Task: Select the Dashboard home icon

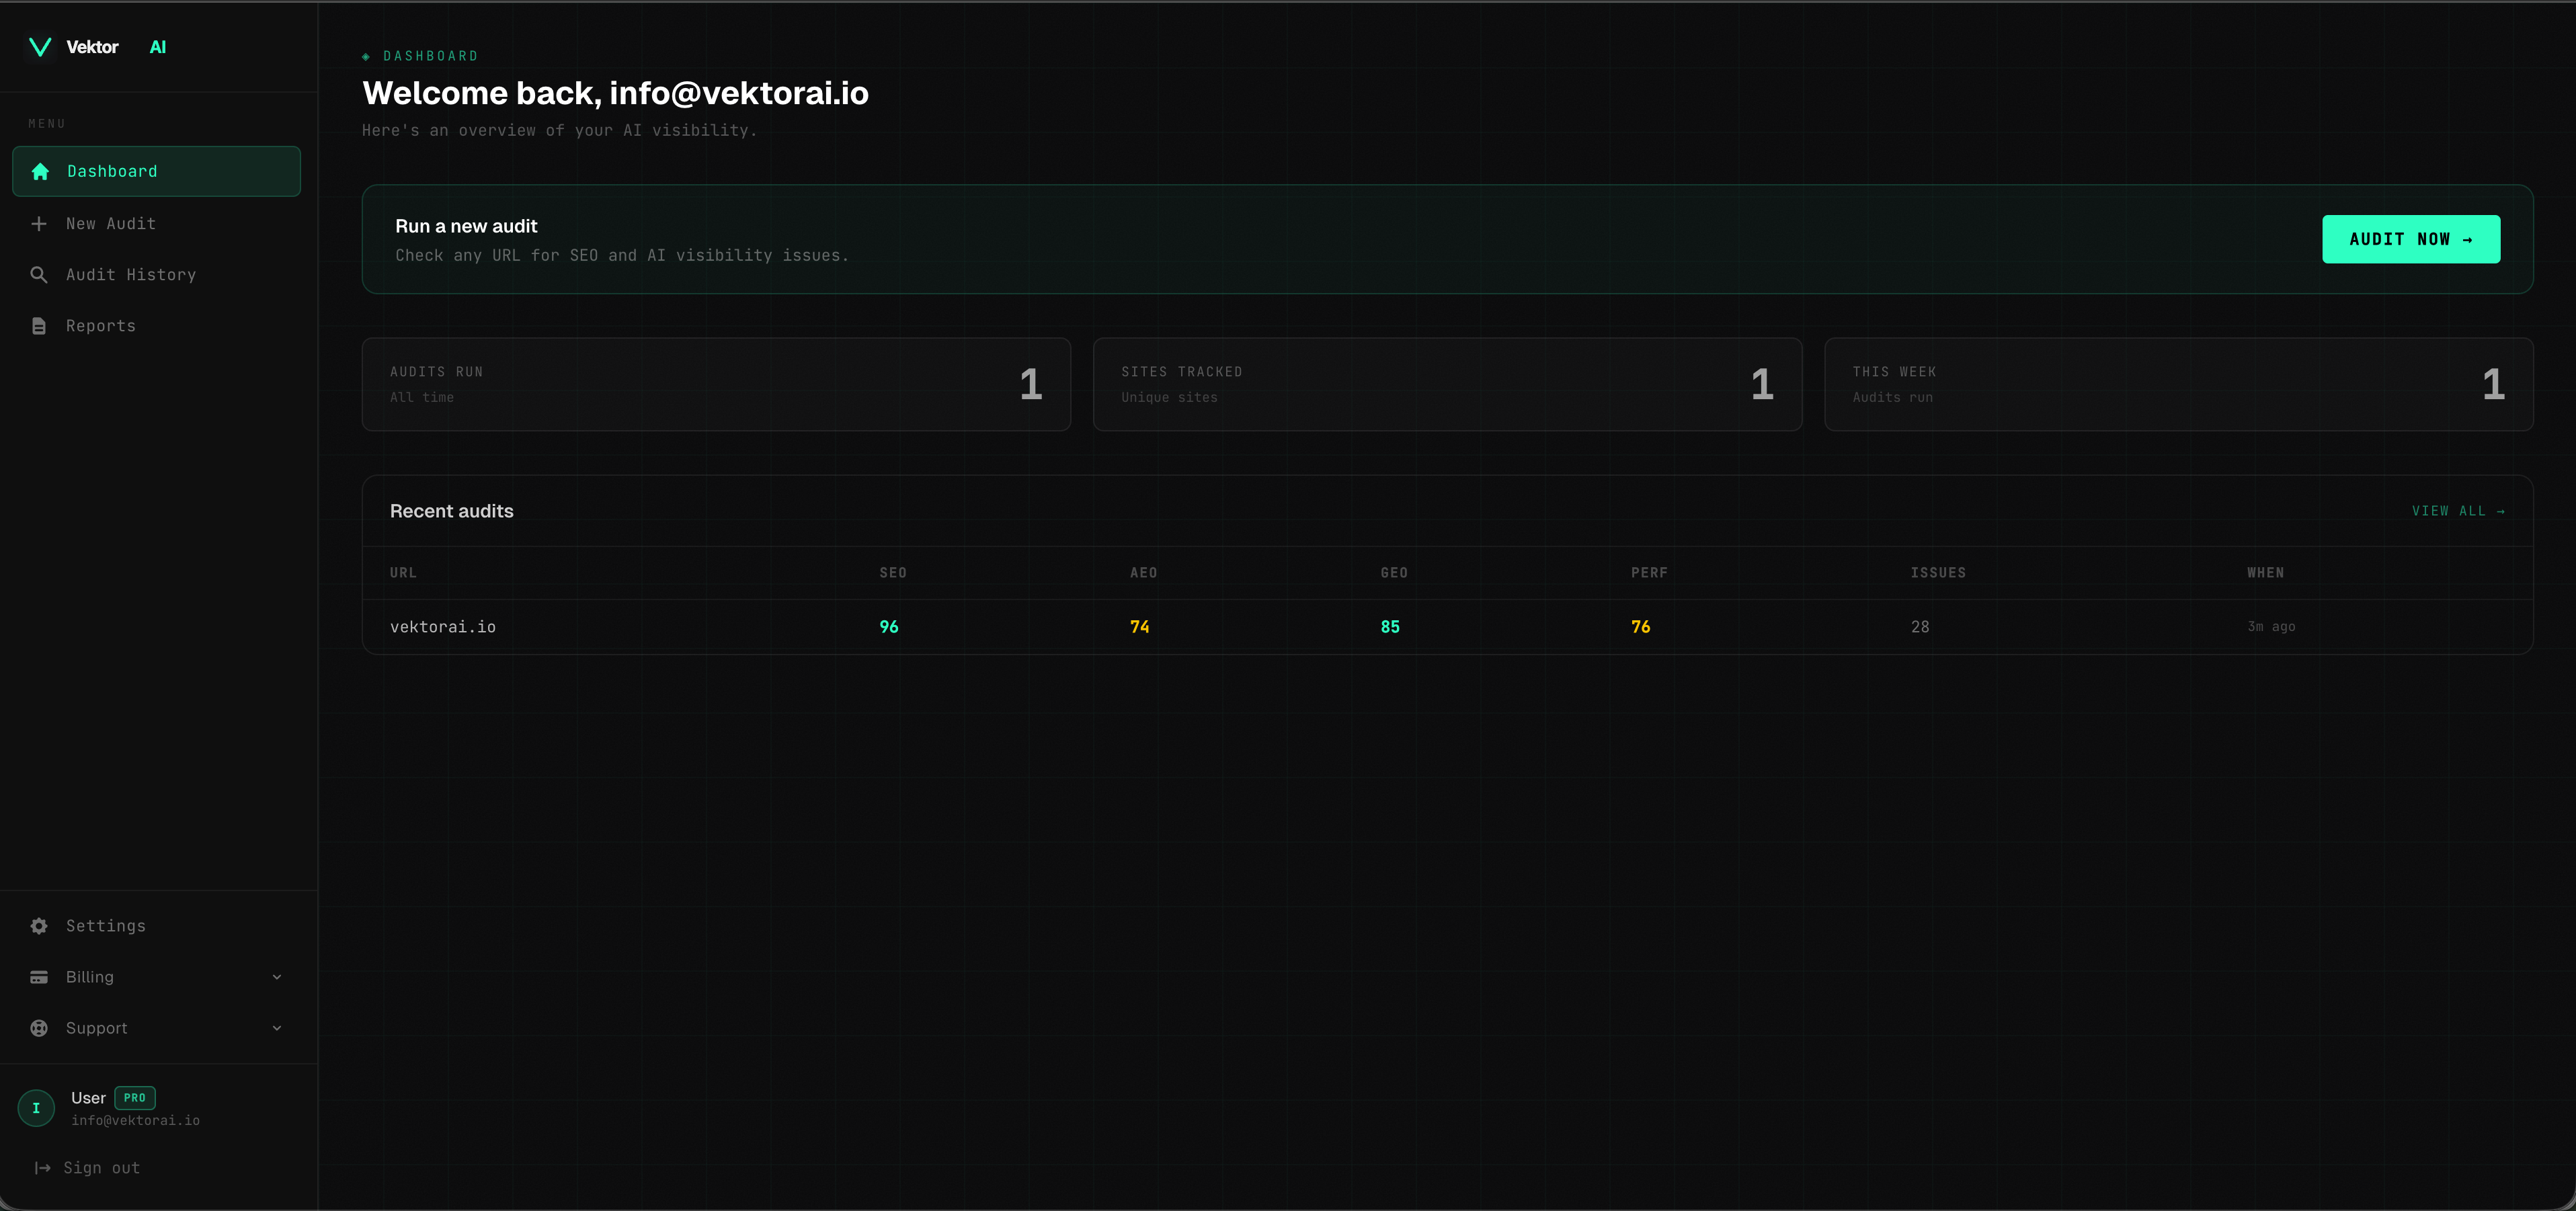Action: point(40,171)
